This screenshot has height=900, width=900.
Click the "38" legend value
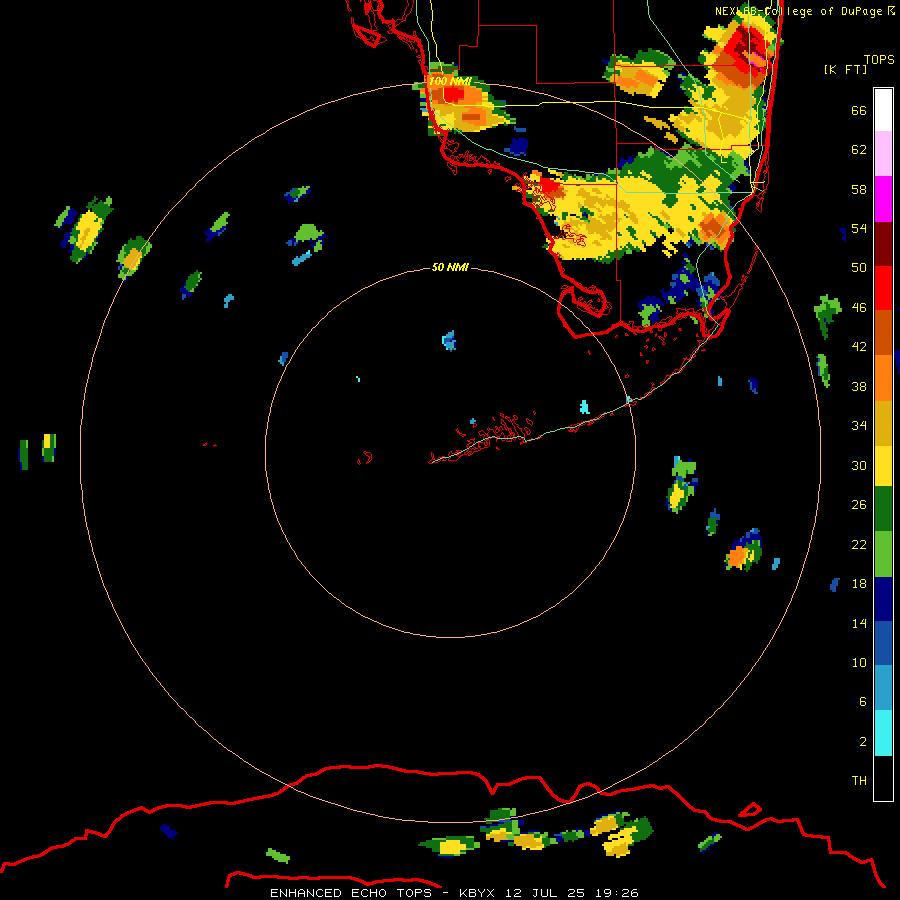(x=859, y=386)
